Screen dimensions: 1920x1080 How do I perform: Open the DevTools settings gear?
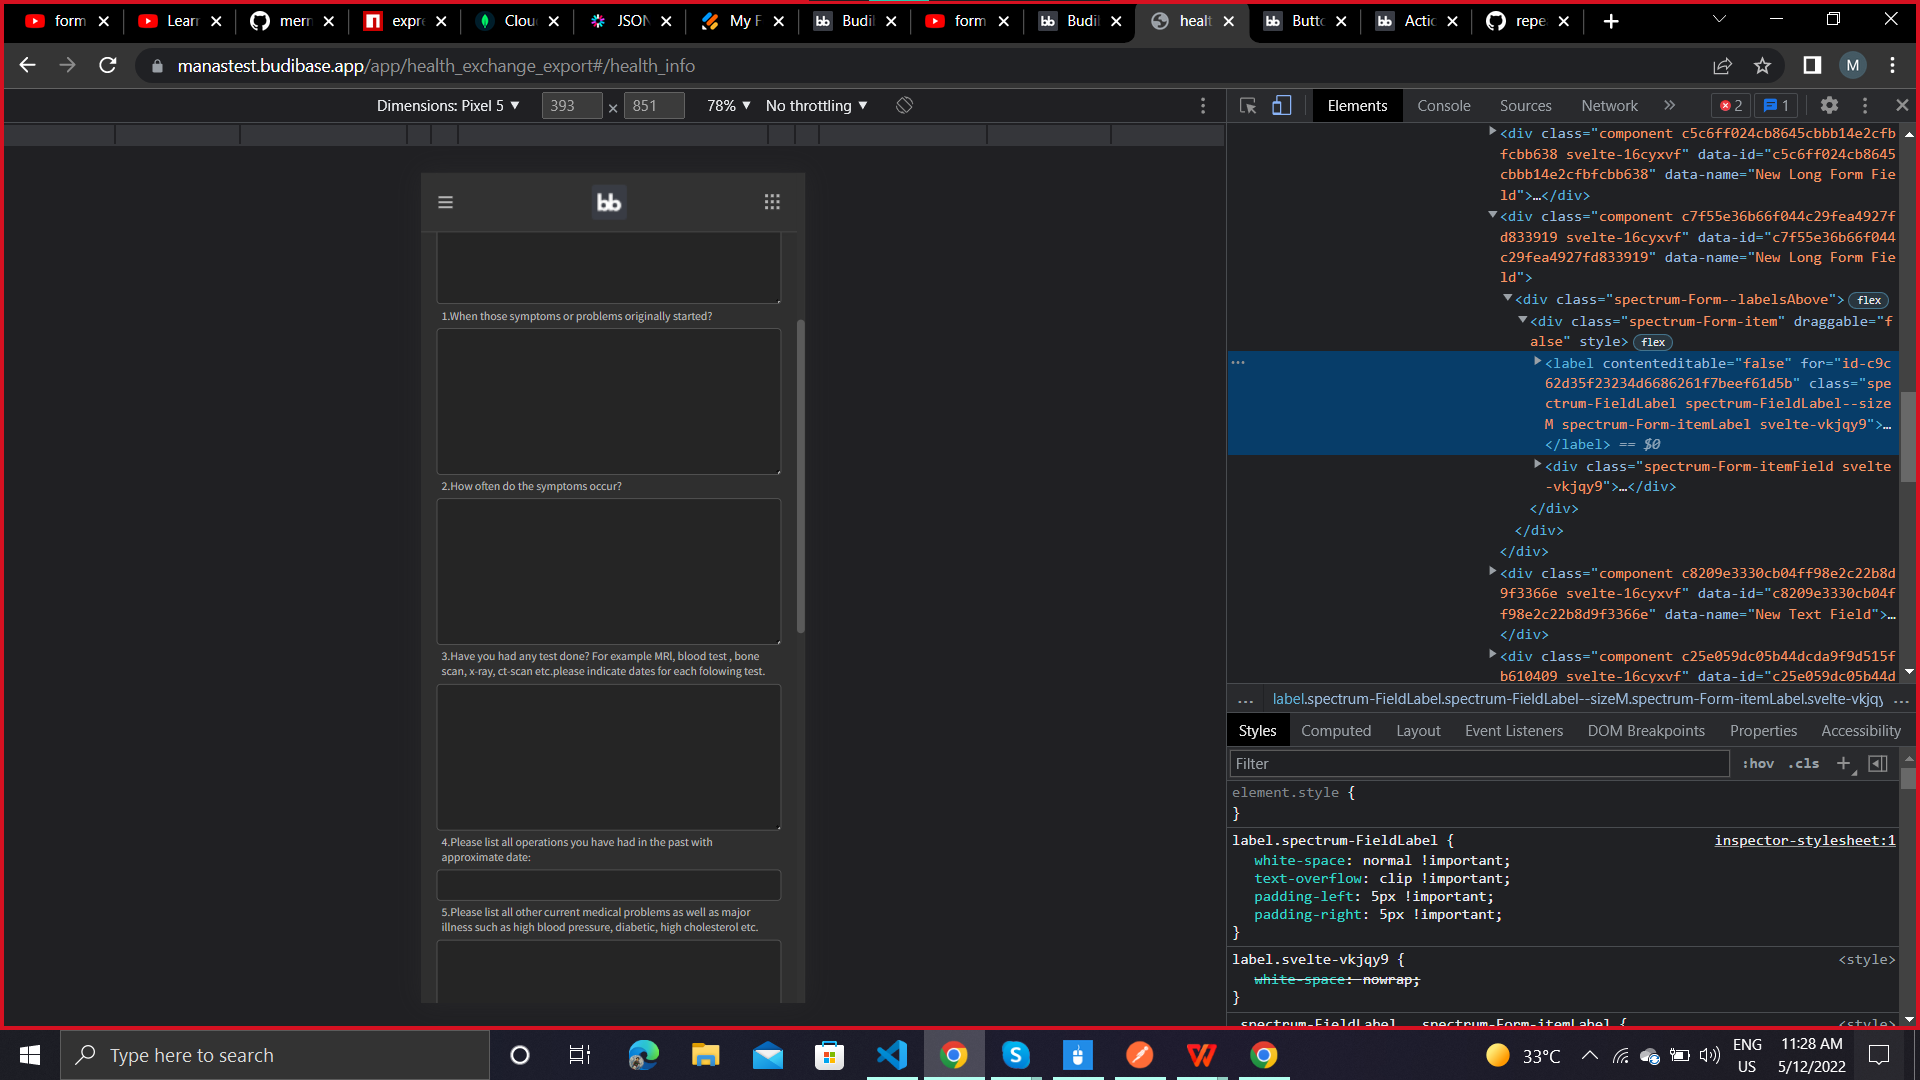pyautogui.click(x=1830, y=105)
